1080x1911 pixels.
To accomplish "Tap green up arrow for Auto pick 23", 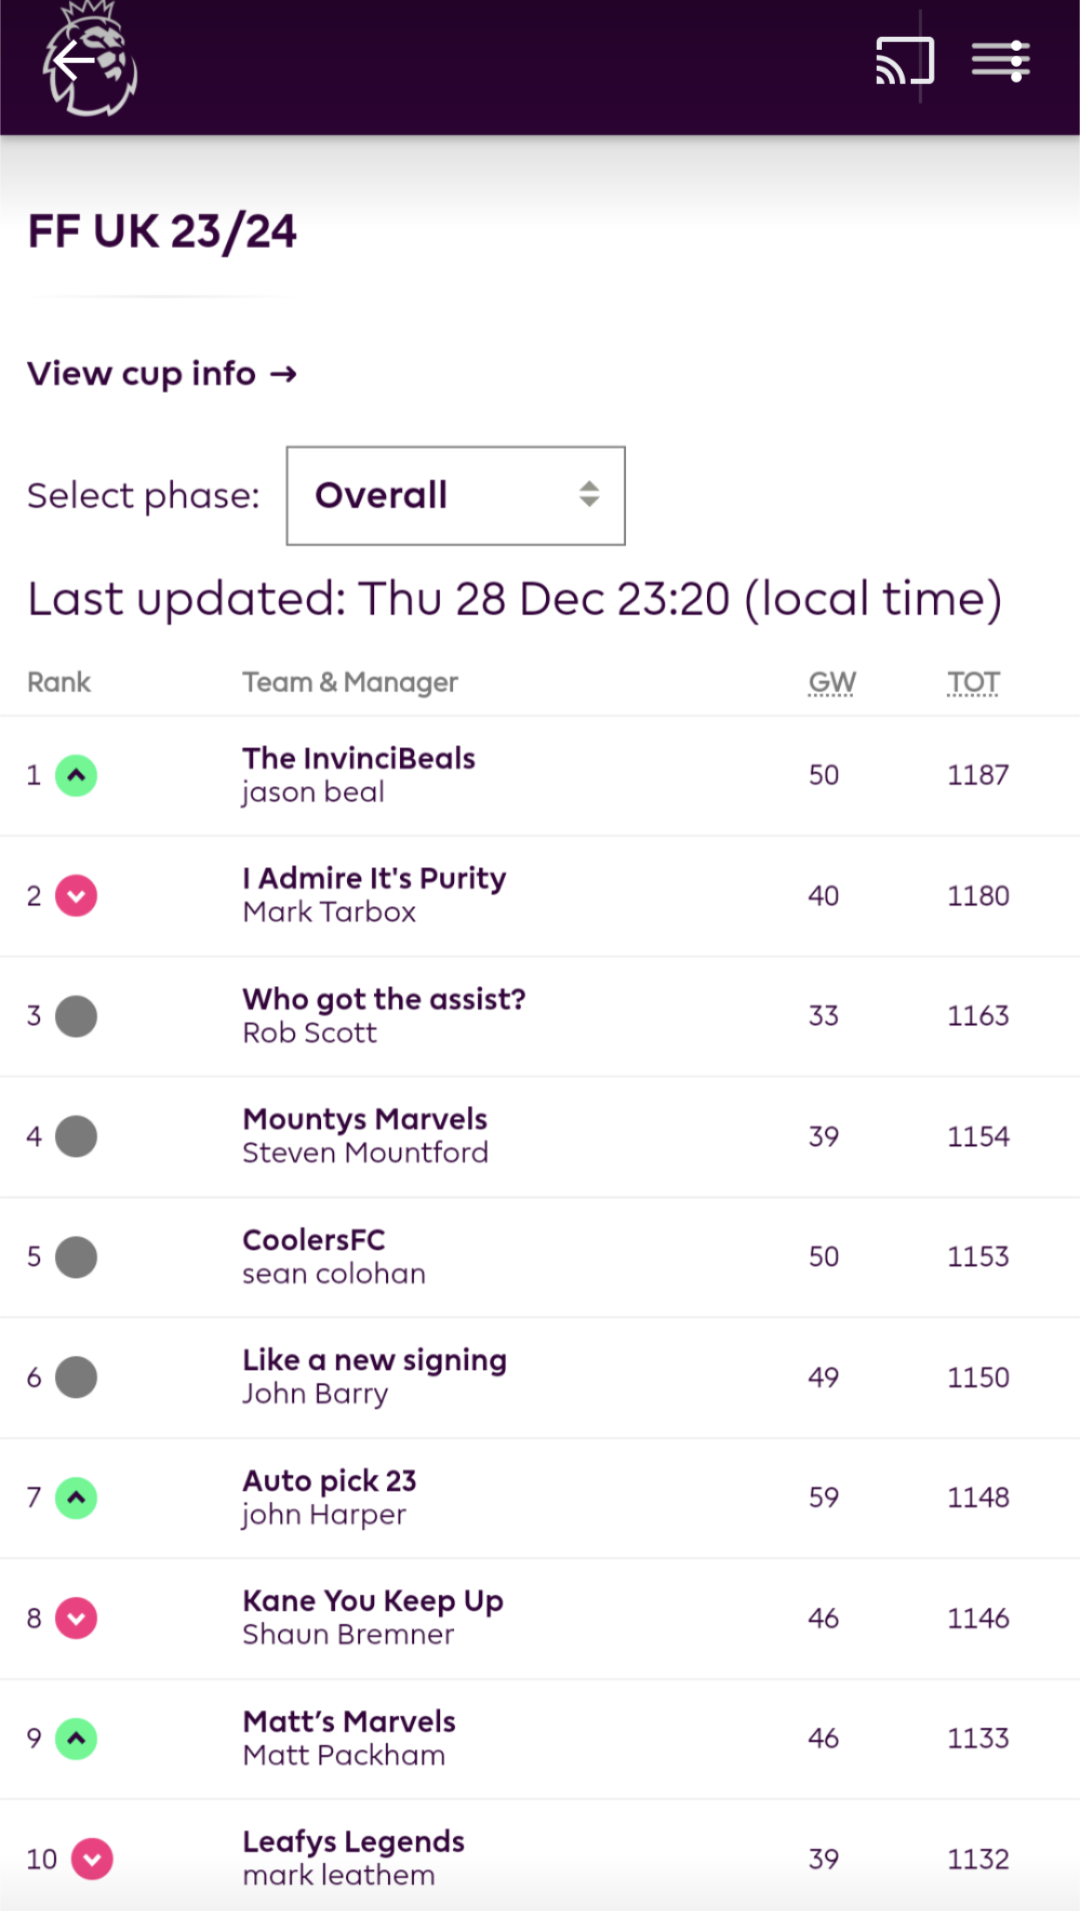I will pos(76,1498).
